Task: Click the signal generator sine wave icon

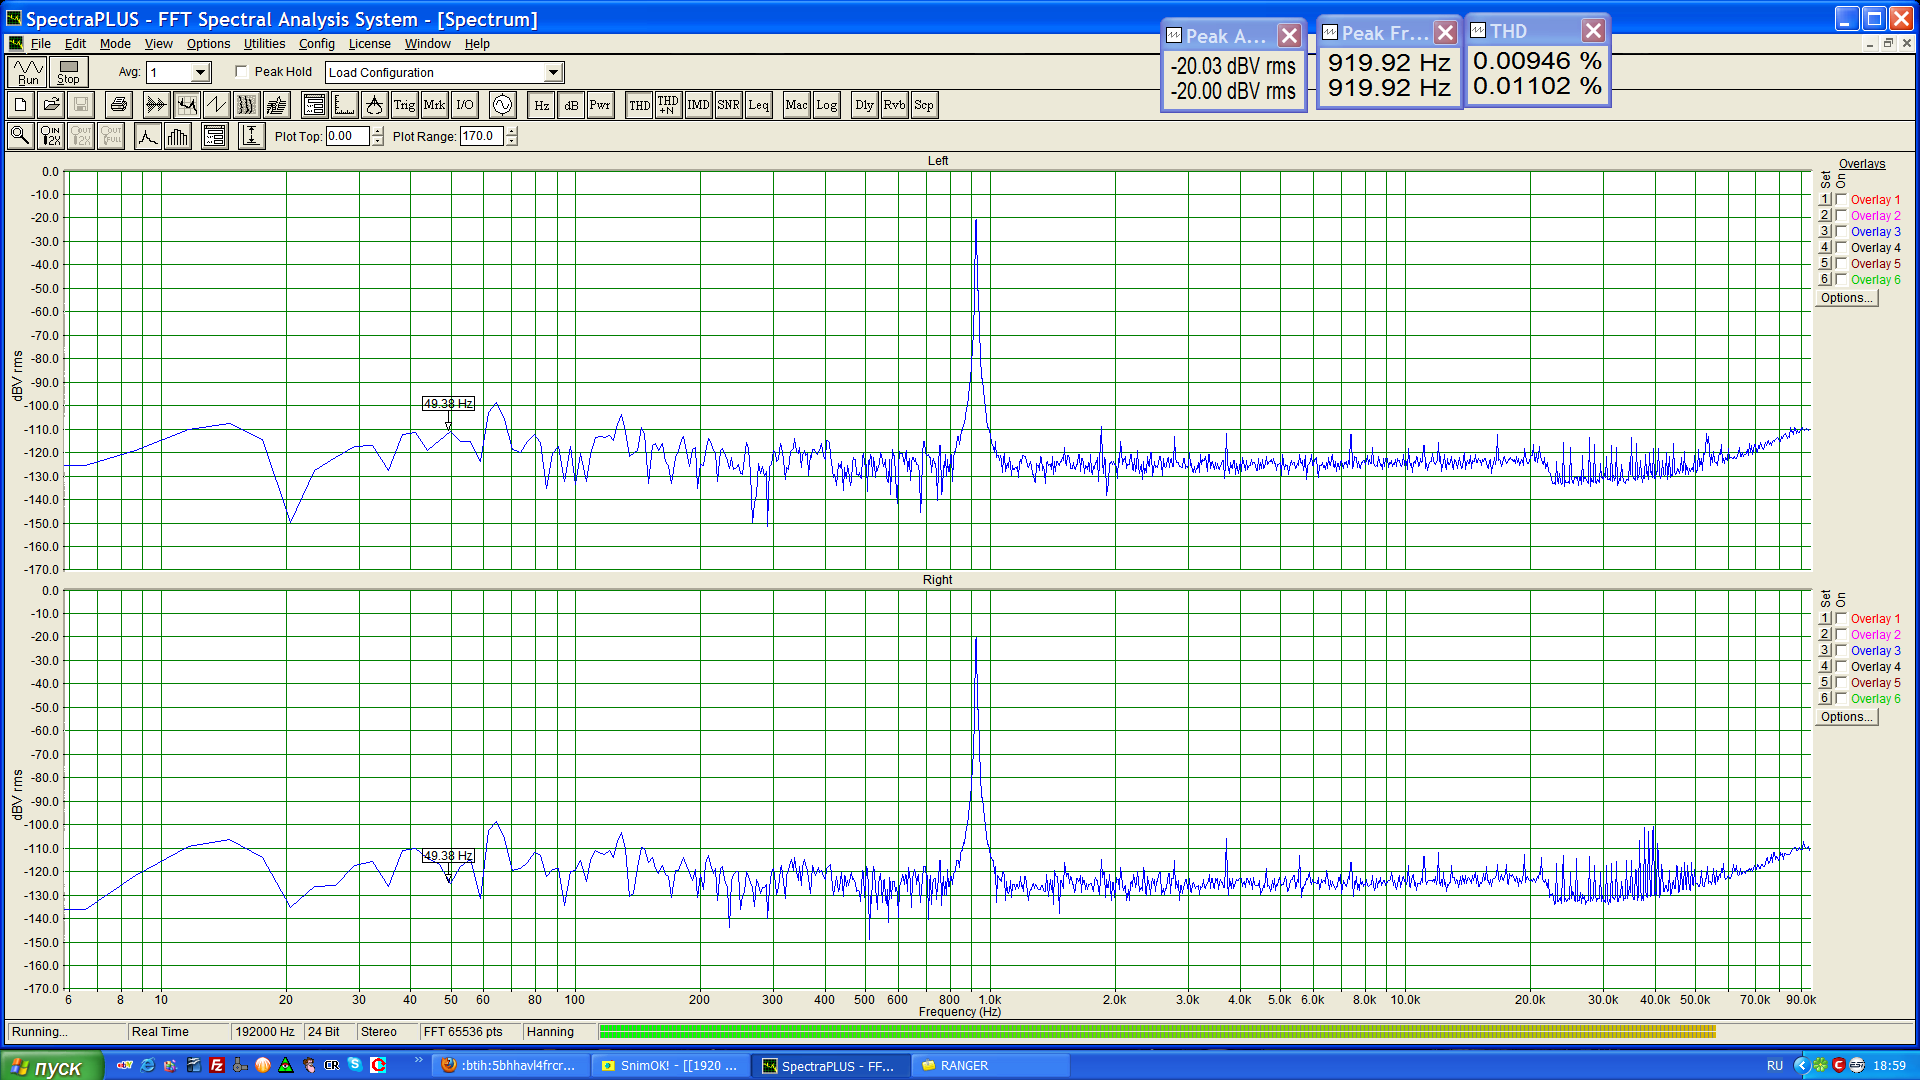Action: [502, 105]
